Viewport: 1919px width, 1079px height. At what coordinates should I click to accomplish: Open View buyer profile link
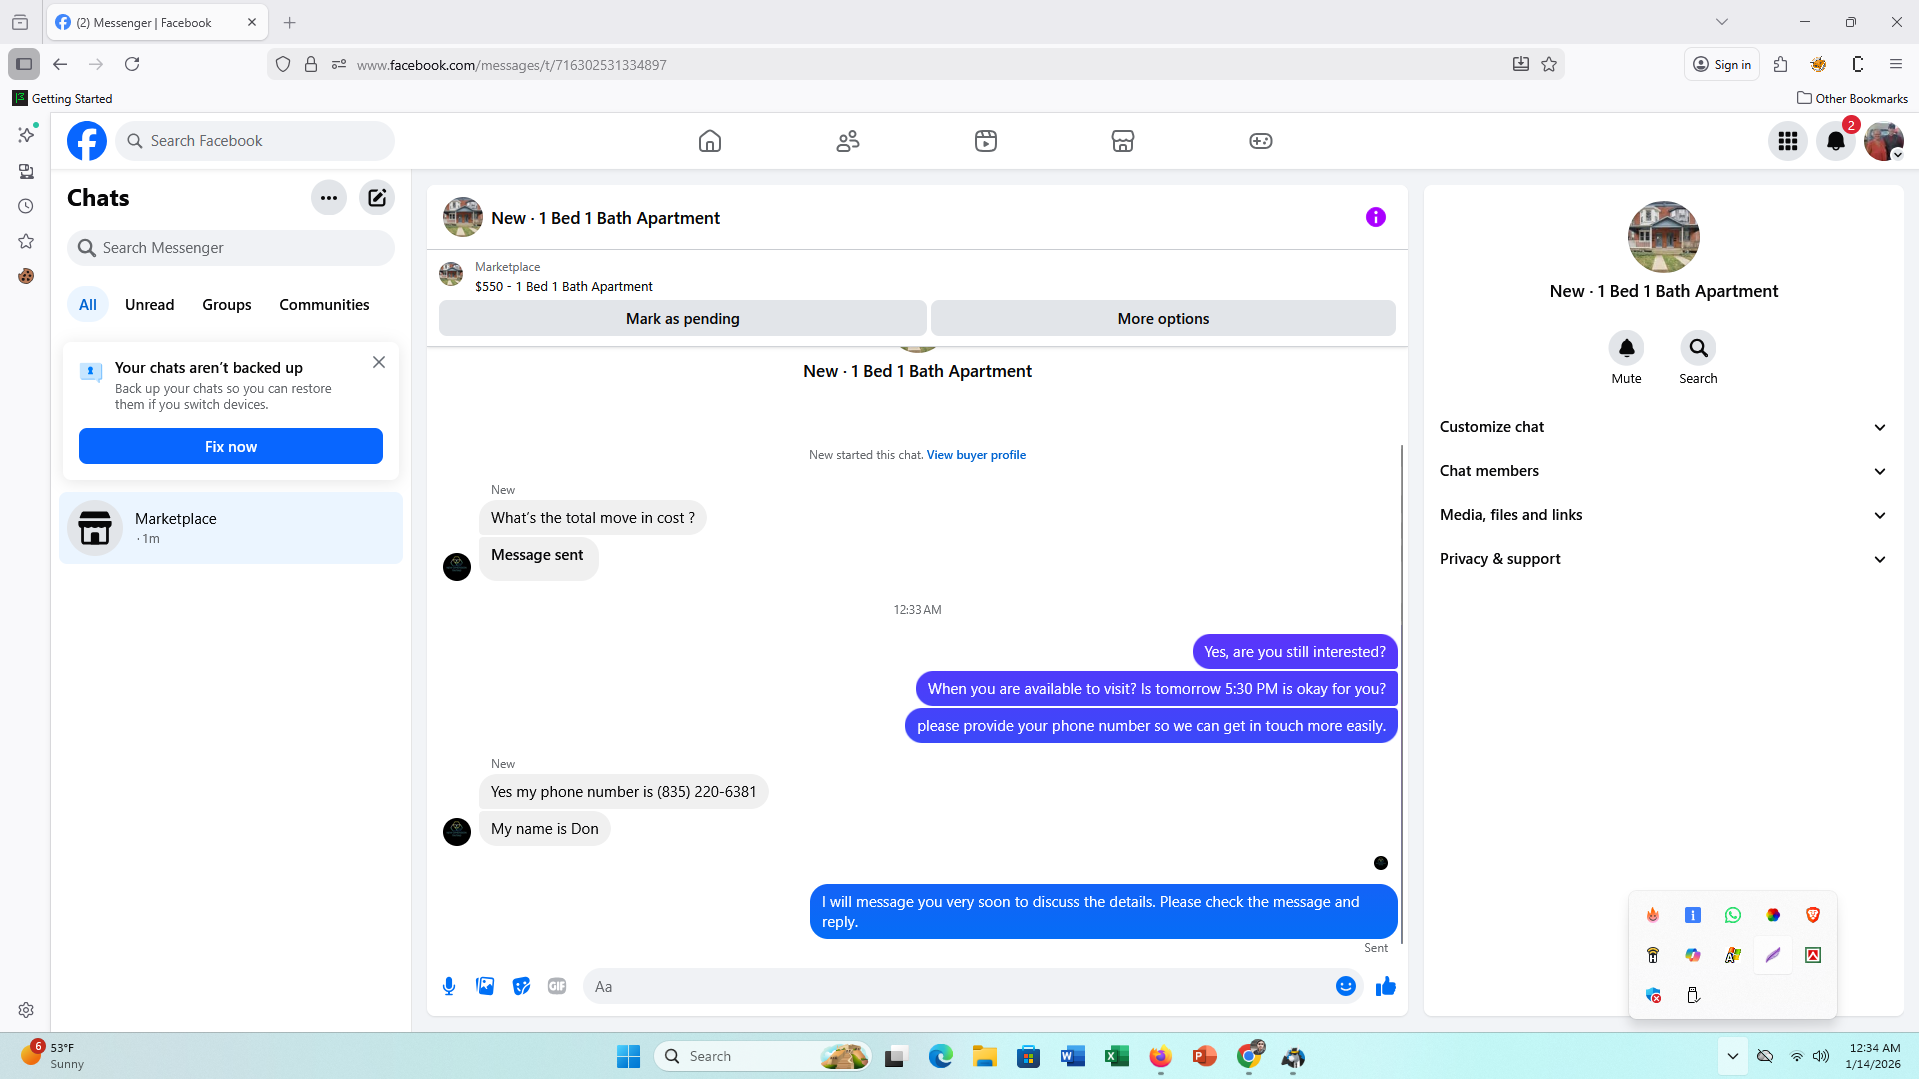click(976, 455)
